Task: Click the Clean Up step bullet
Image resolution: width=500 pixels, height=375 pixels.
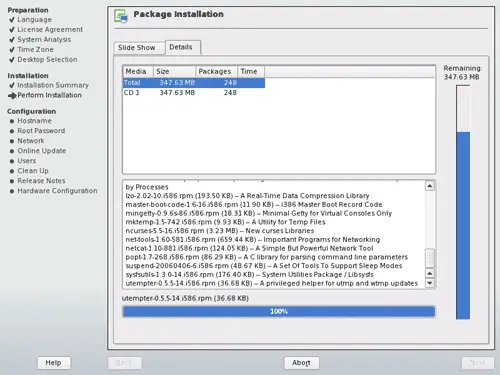Action: coord(12,171)
